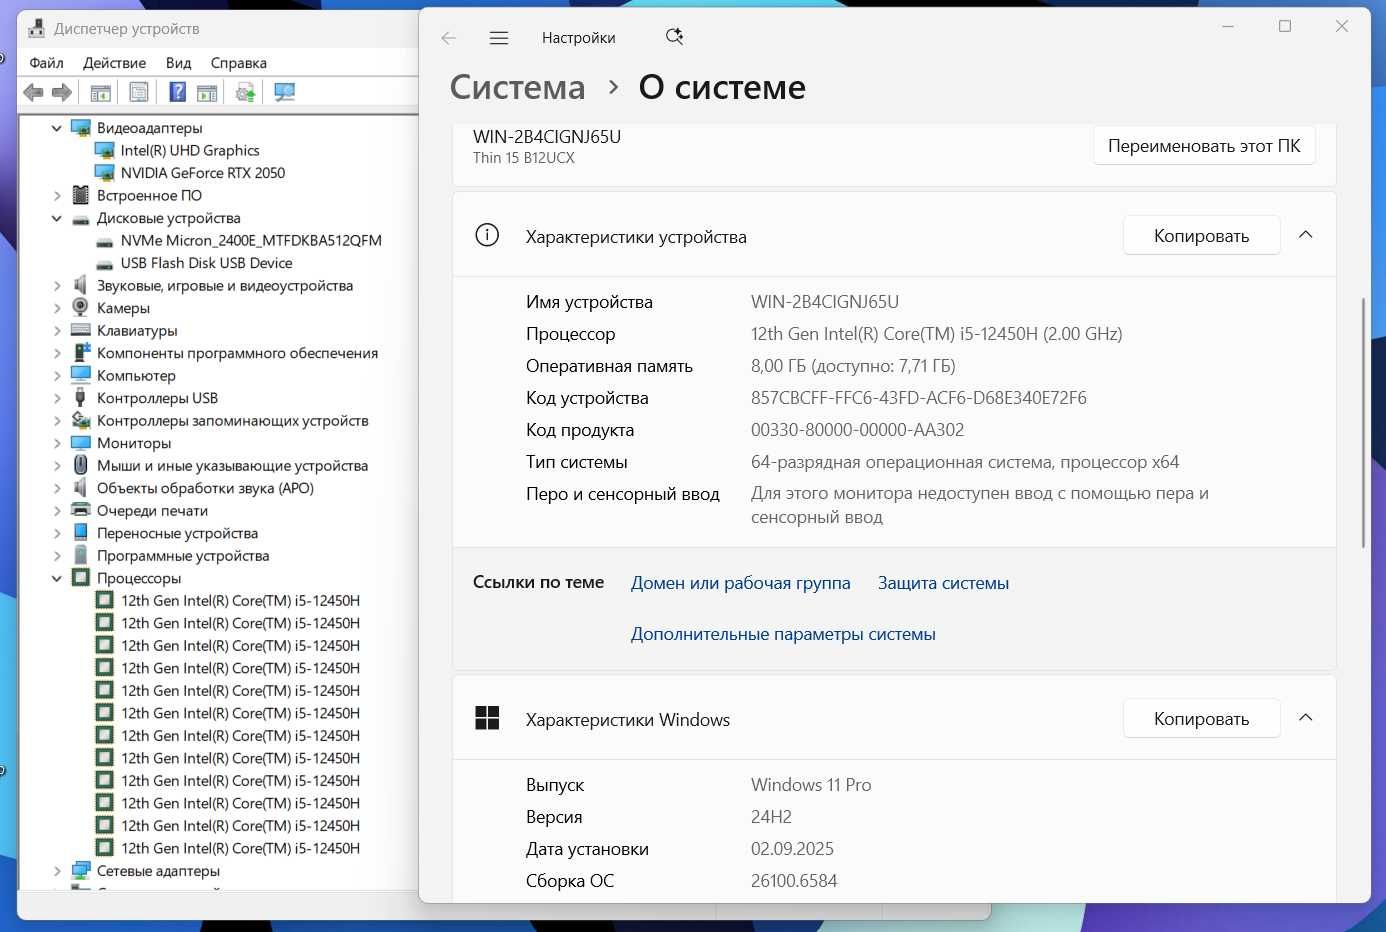Go back using the Settings window back arrow
The image size is (1386, 932).
pos(449,38)
